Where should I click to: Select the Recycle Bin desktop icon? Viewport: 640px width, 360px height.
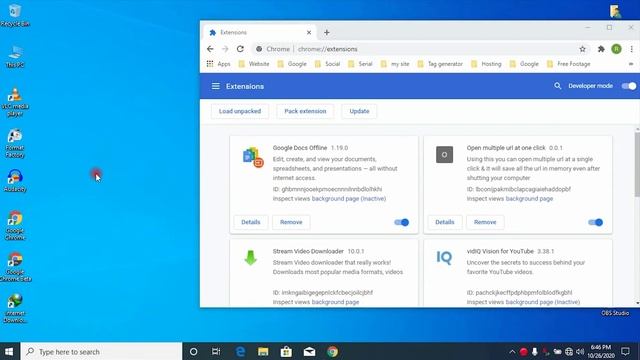click(x=15, y=15)
